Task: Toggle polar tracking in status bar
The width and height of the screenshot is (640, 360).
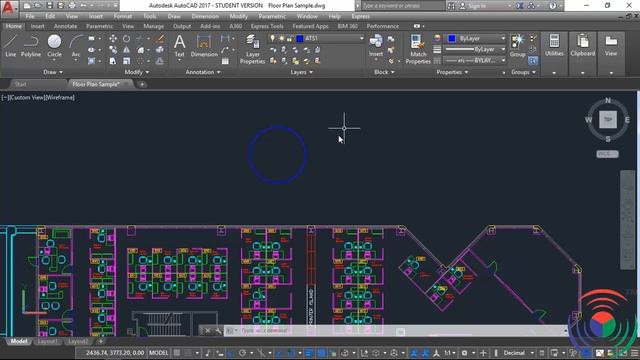Action: 242,353
